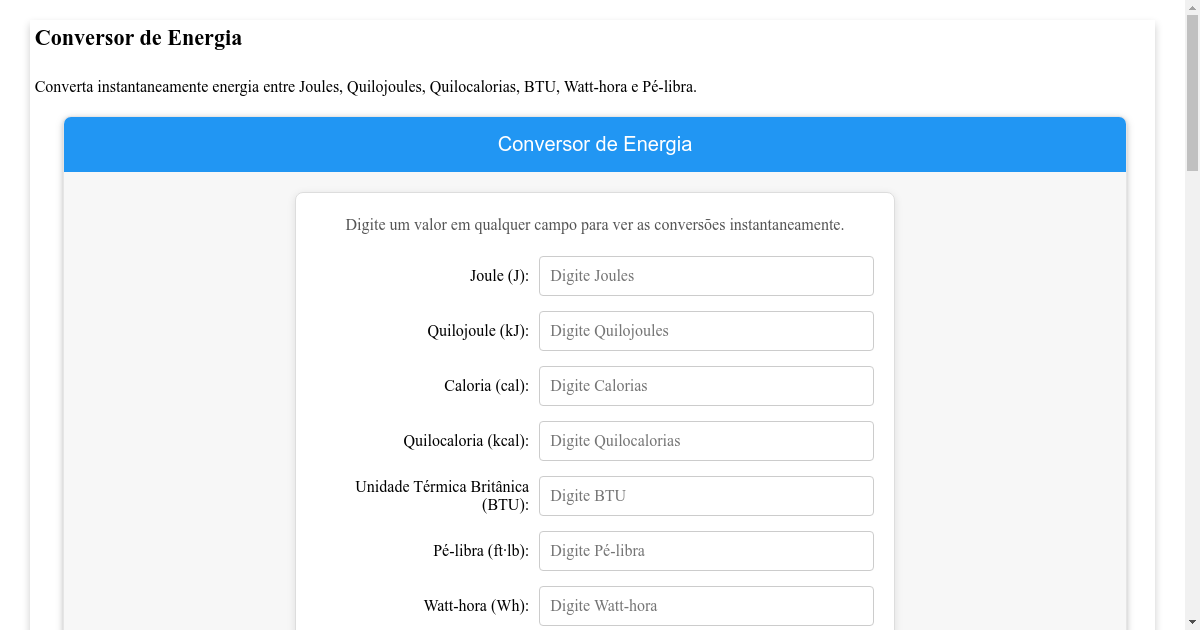This screenshot has height=630, width=1200.
Task: Focus the BTU input field
Action: [705, 495]
